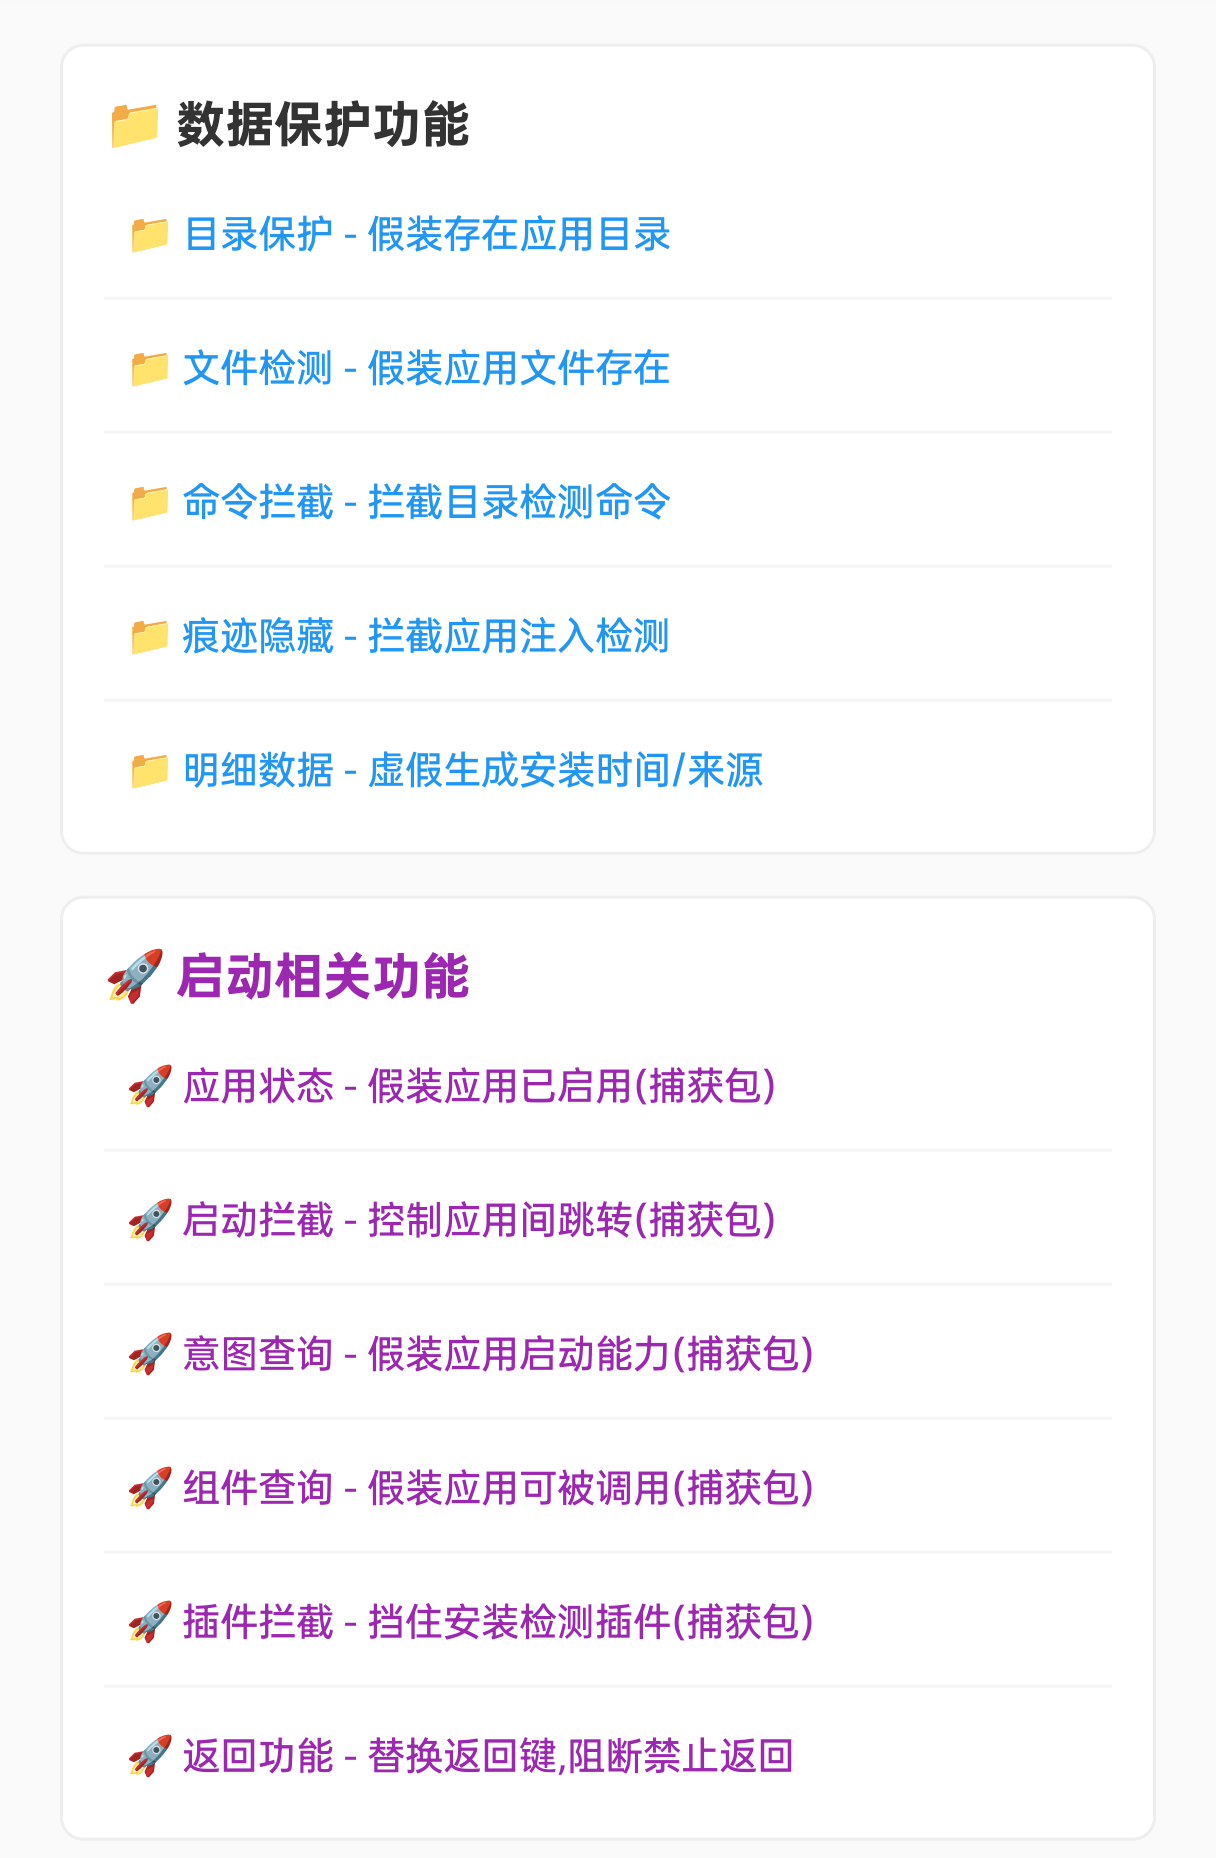
Task: Click rocket icon next to 启动拦截
Action: coord(150,1221)
